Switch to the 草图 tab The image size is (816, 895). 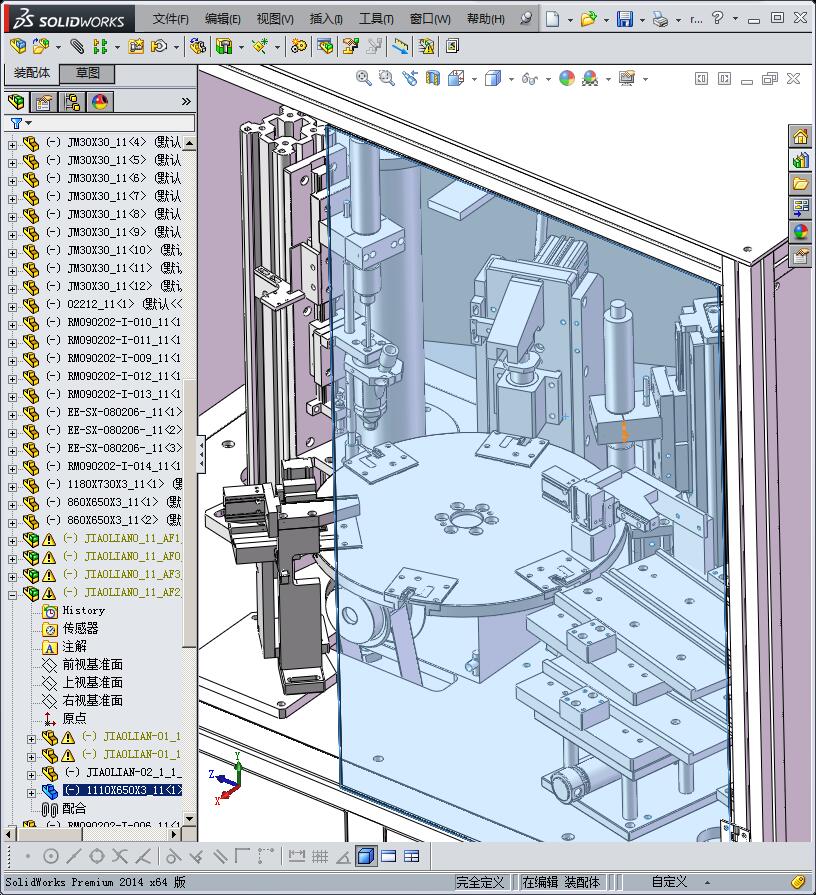coord(88,73)
